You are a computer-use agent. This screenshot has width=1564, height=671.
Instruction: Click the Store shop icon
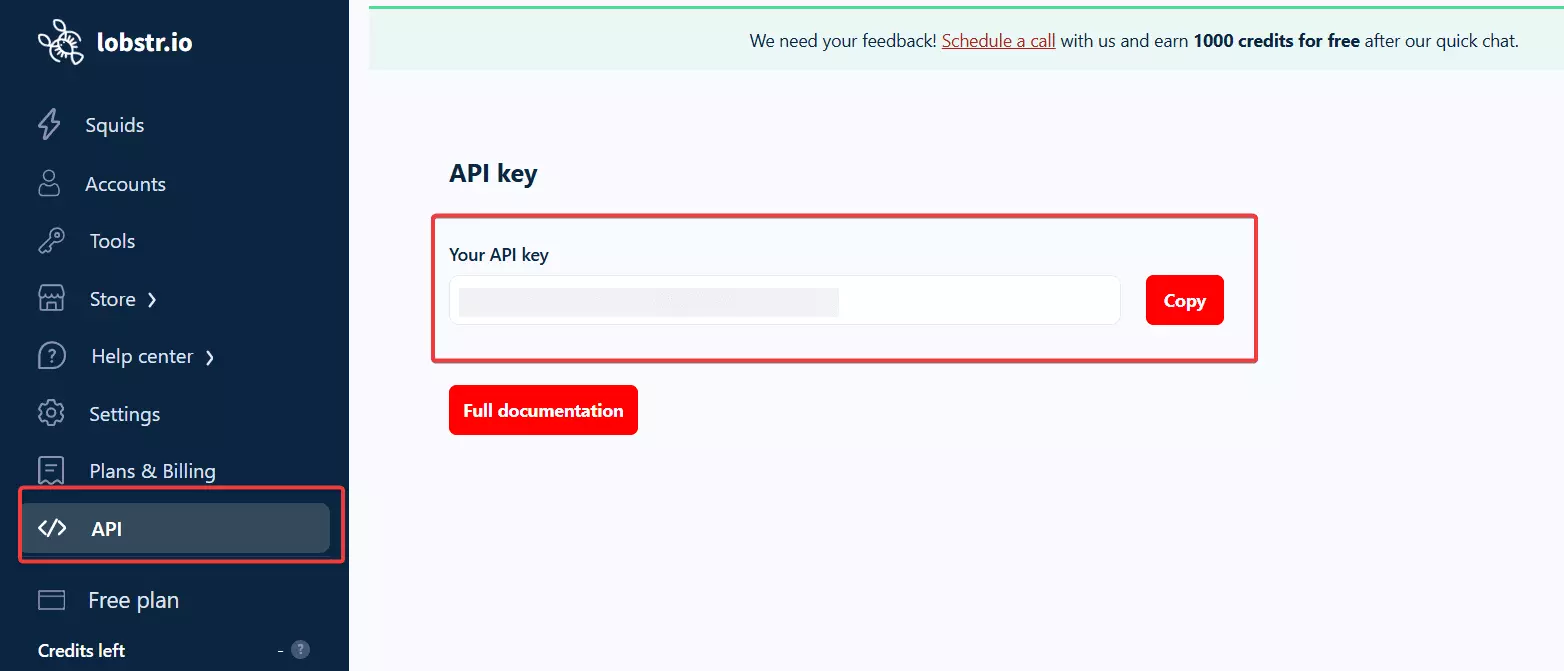pyautogui.click(x=50, y=299)
